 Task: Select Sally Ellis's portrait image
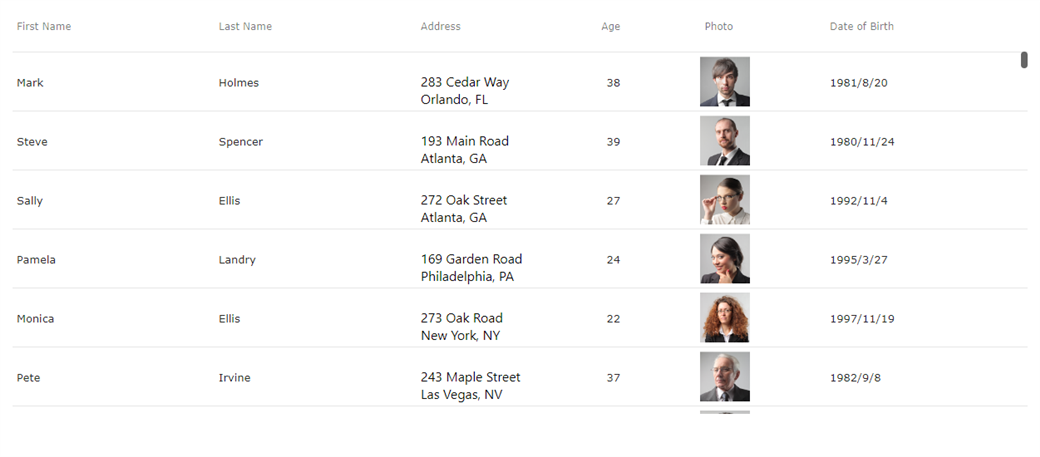(724, 200)
